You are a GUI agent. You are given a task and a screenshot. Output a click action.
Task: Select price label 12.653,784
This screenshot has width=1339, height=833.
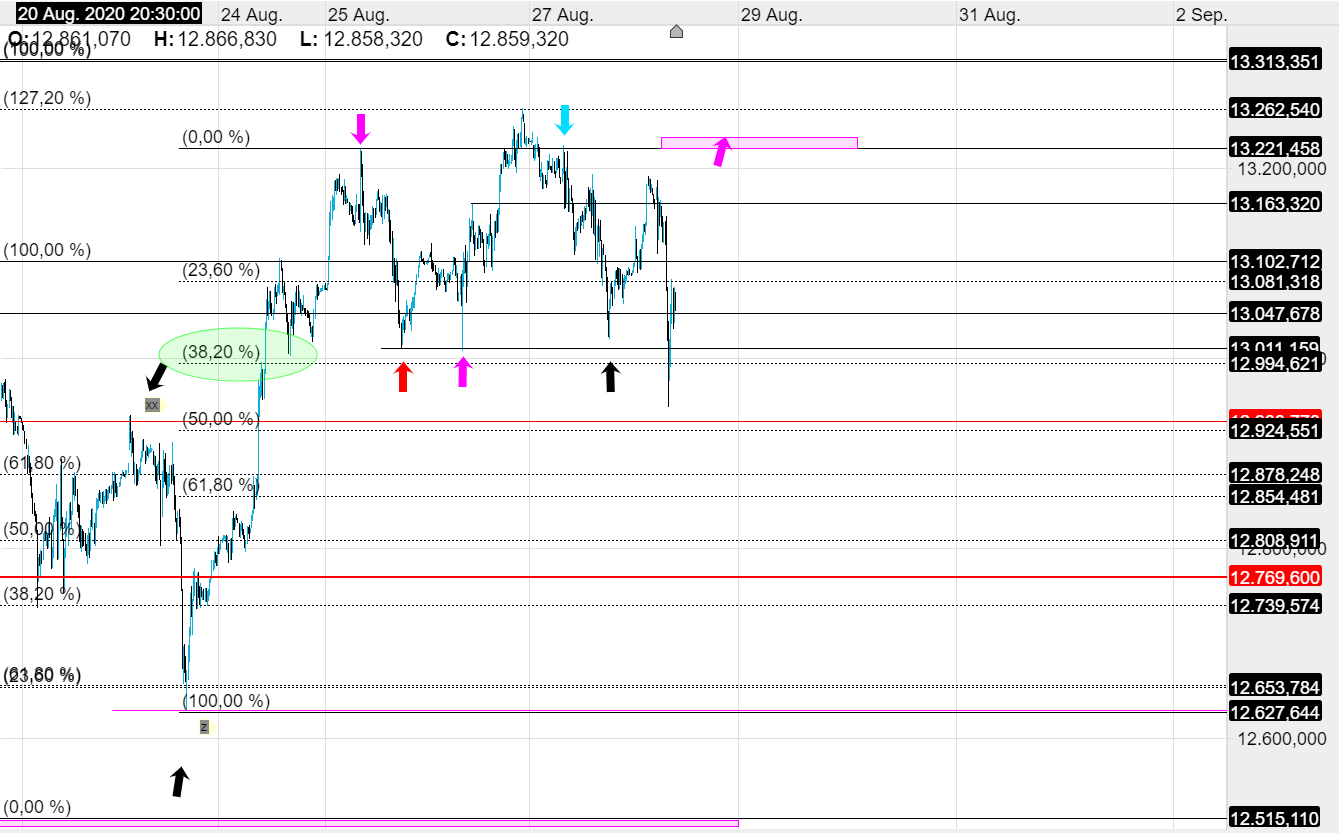(1275, 687)
